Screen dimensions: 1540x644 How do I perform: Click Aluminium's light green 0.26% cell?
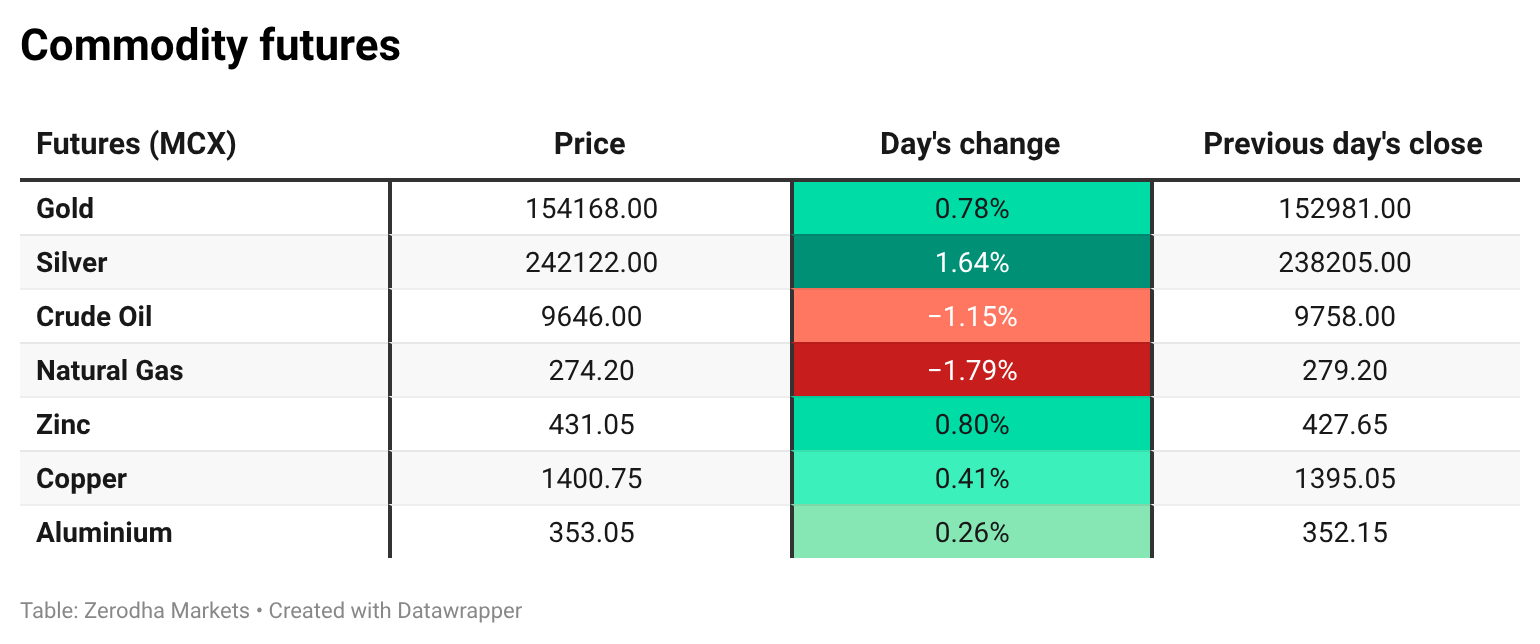[x=972, y=533]
